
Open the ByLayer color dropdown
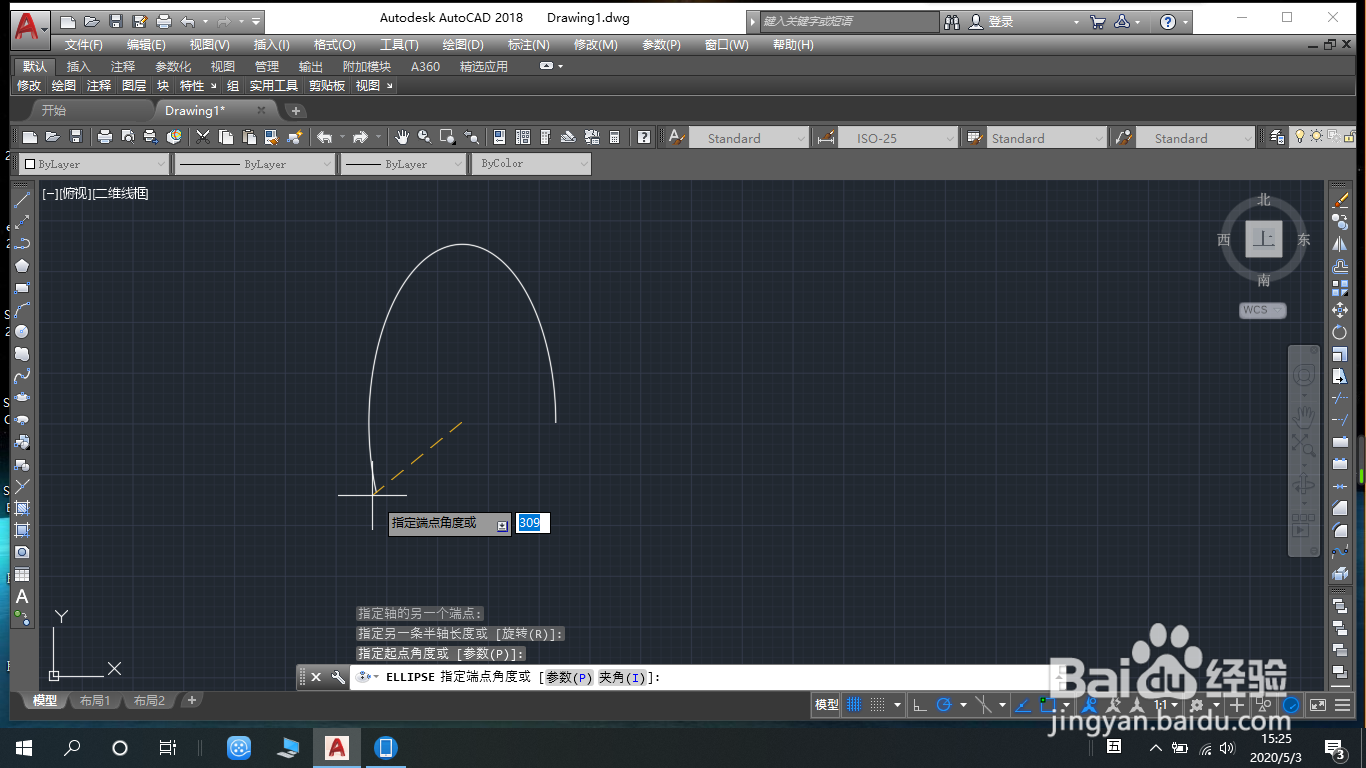[95, 164]
